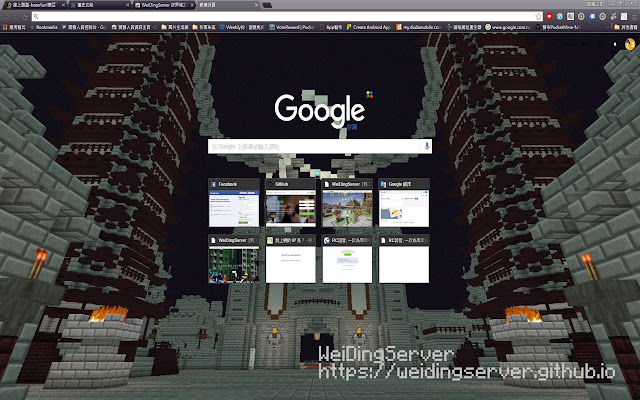640x400 pixels.
Task: Switch to the beanfun browser tab
Action: point(35,5)
